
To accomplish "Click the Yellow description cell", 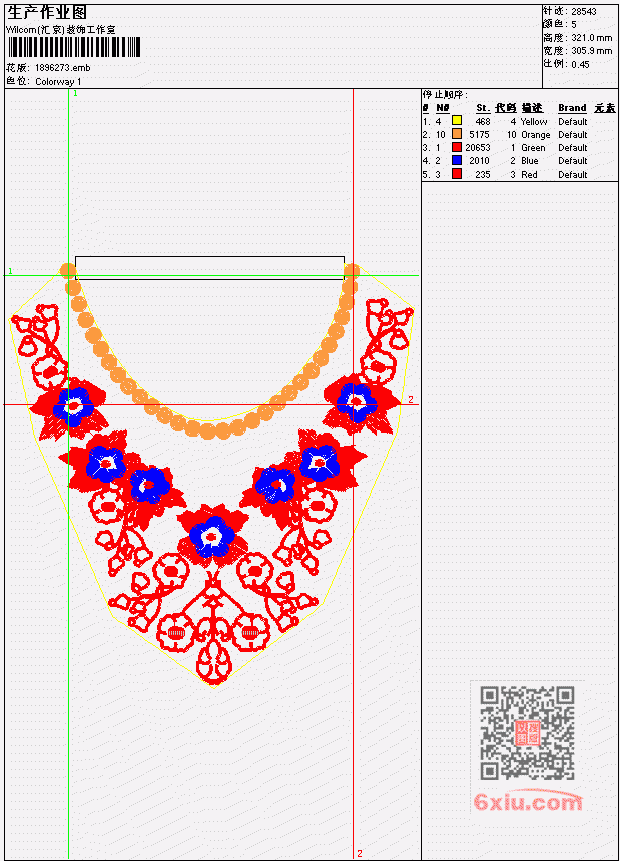I will 534,121.
